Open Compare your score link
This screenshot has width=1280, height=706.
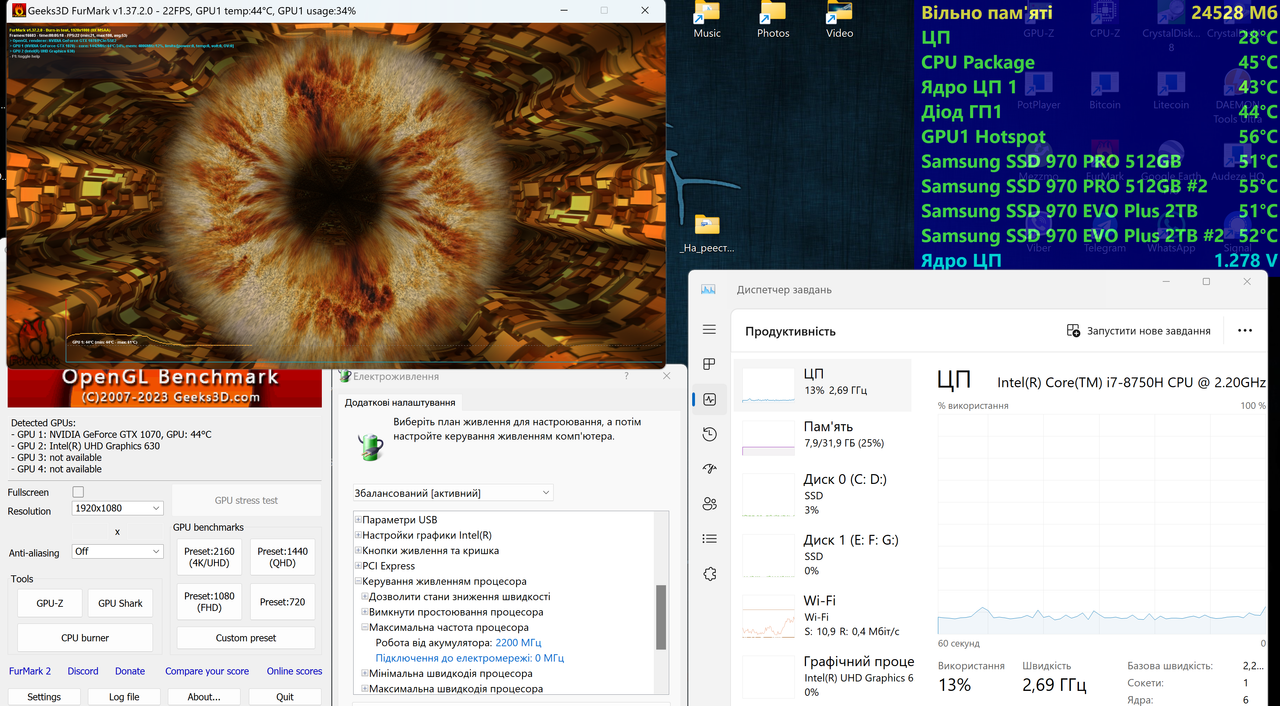coord(207,671)
